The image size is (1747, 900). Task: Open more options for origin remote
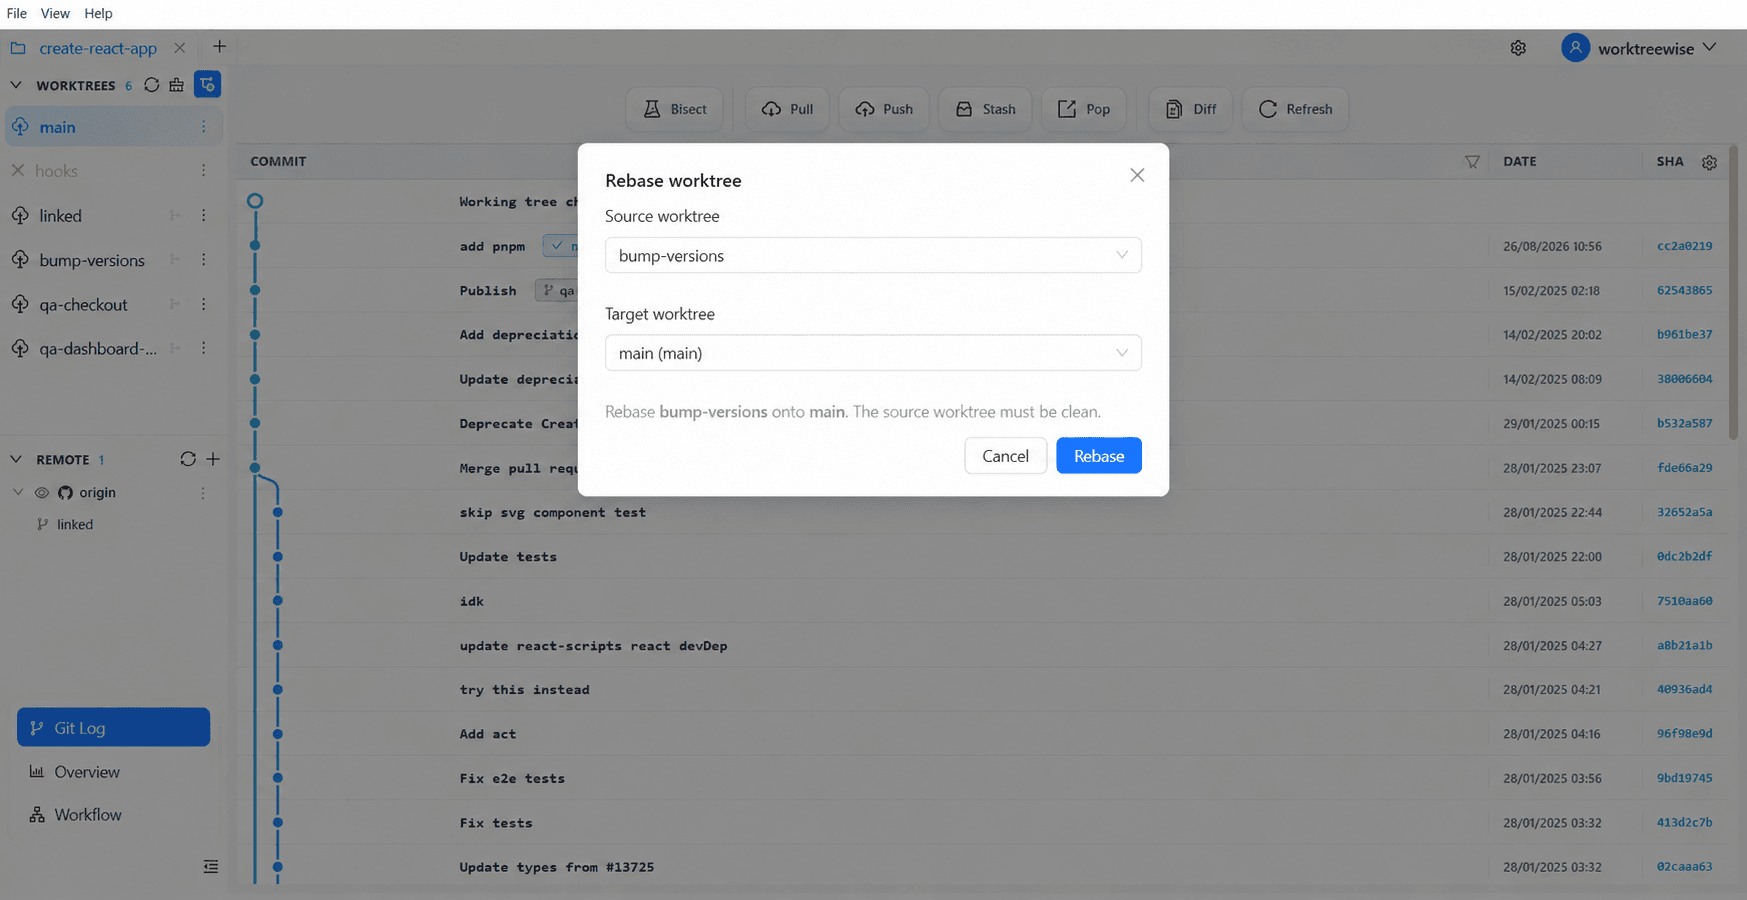point(203,493)
